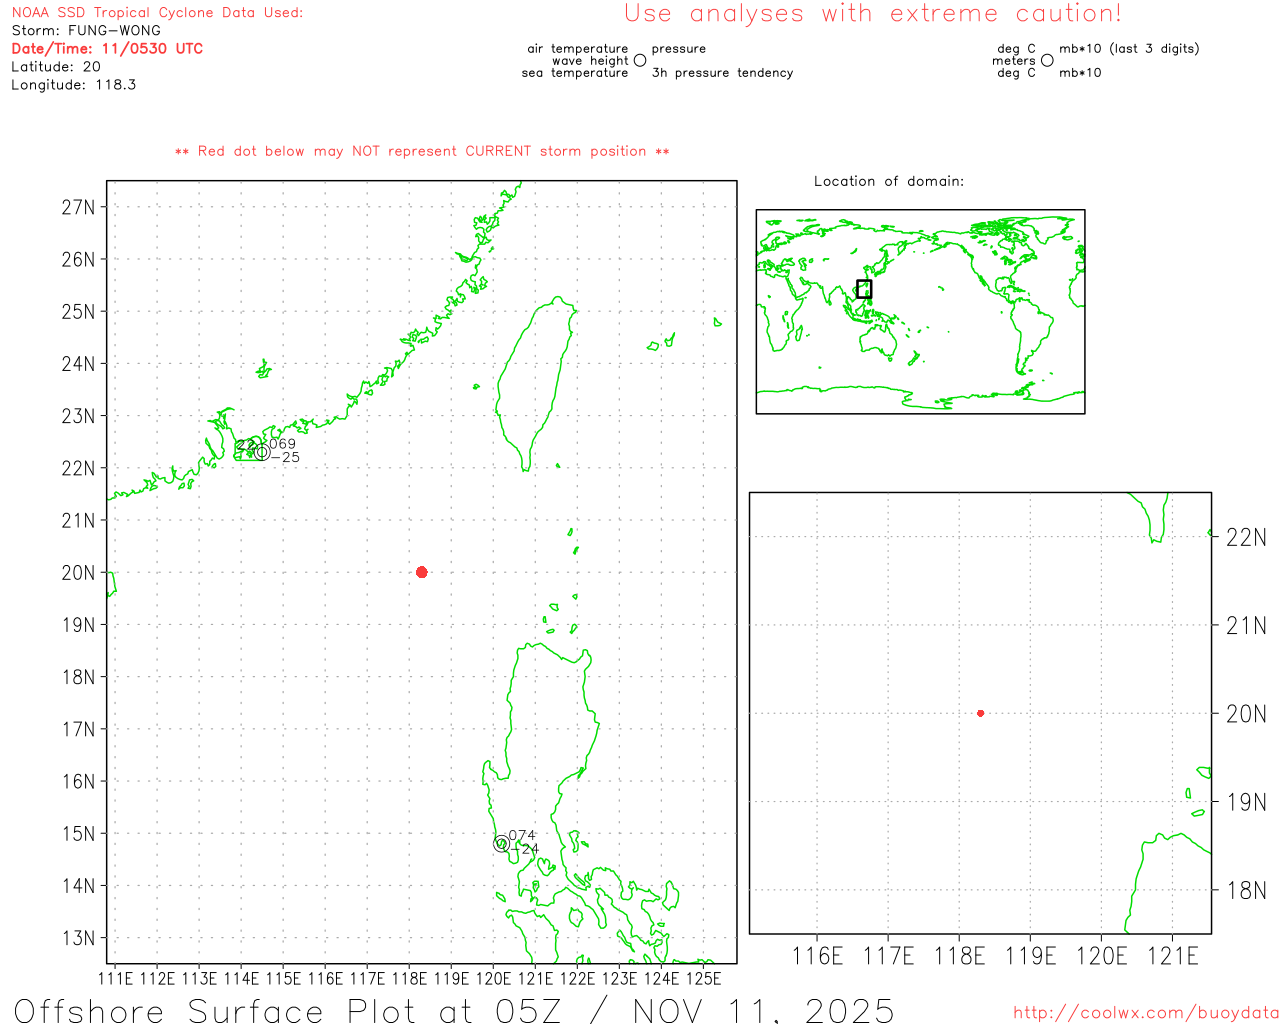
Task: Click Taiwan island outline on main map
Action: pyautogui.click(x=535, y=380)
